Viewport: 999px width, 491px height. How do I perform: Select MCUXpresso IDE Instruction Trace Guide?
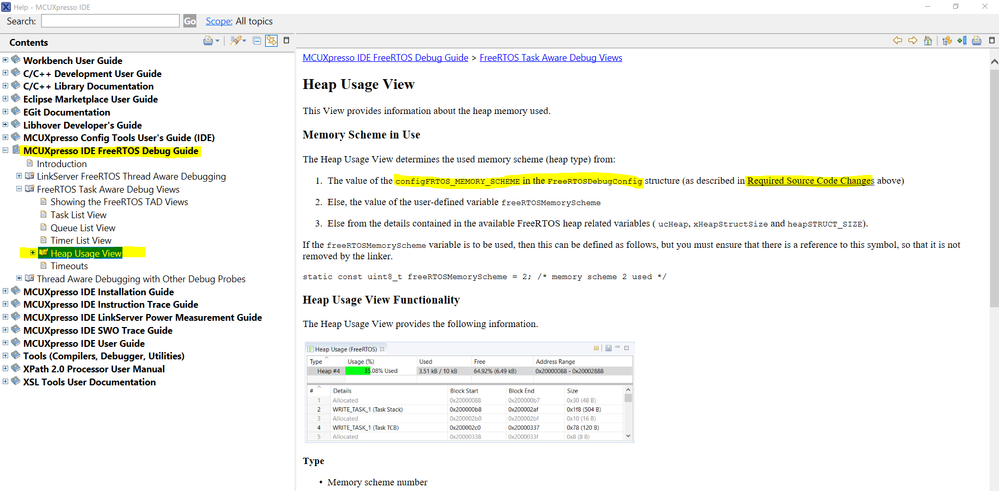pyautogui.click(x=110, y=304)
